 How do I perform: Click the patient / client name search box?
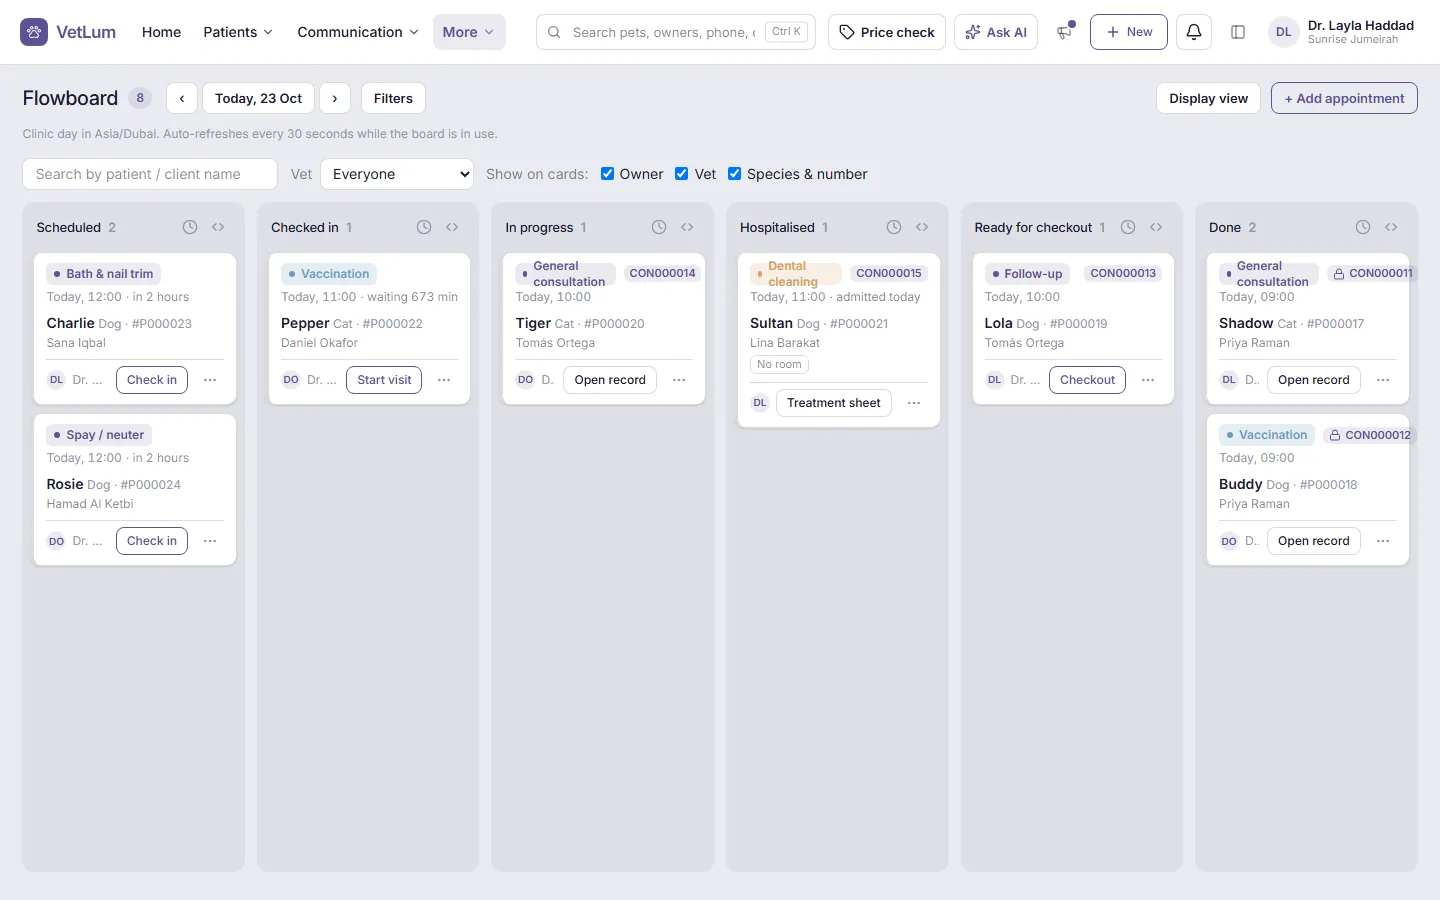[x=150, y=174]
